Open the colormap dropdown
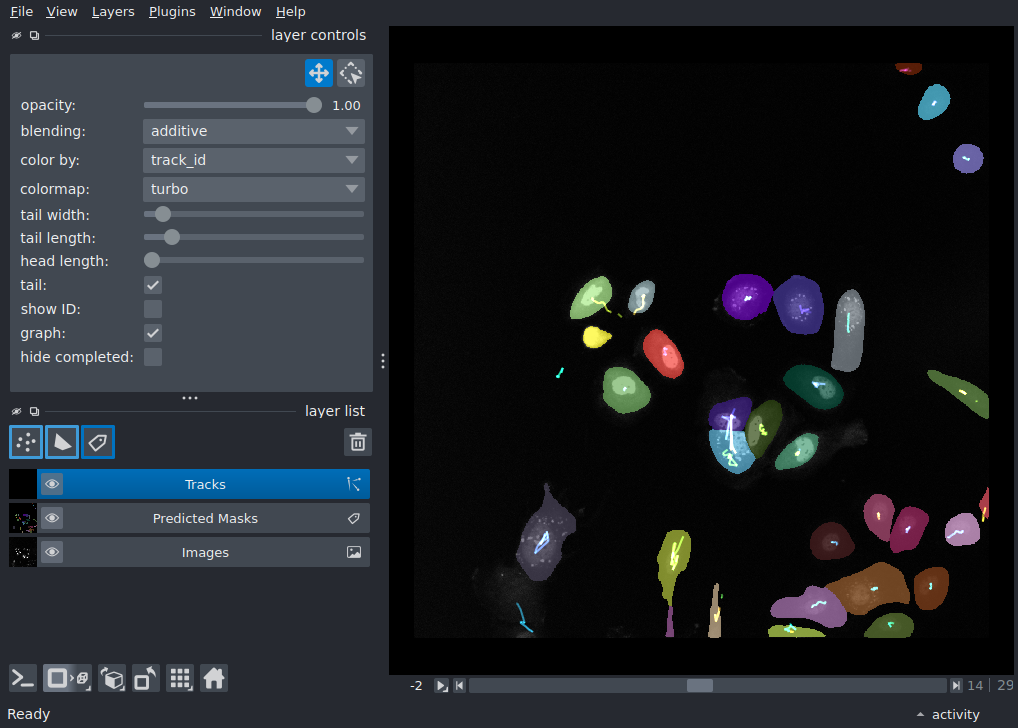This screenshot has height=728, width=1018. 254,190
